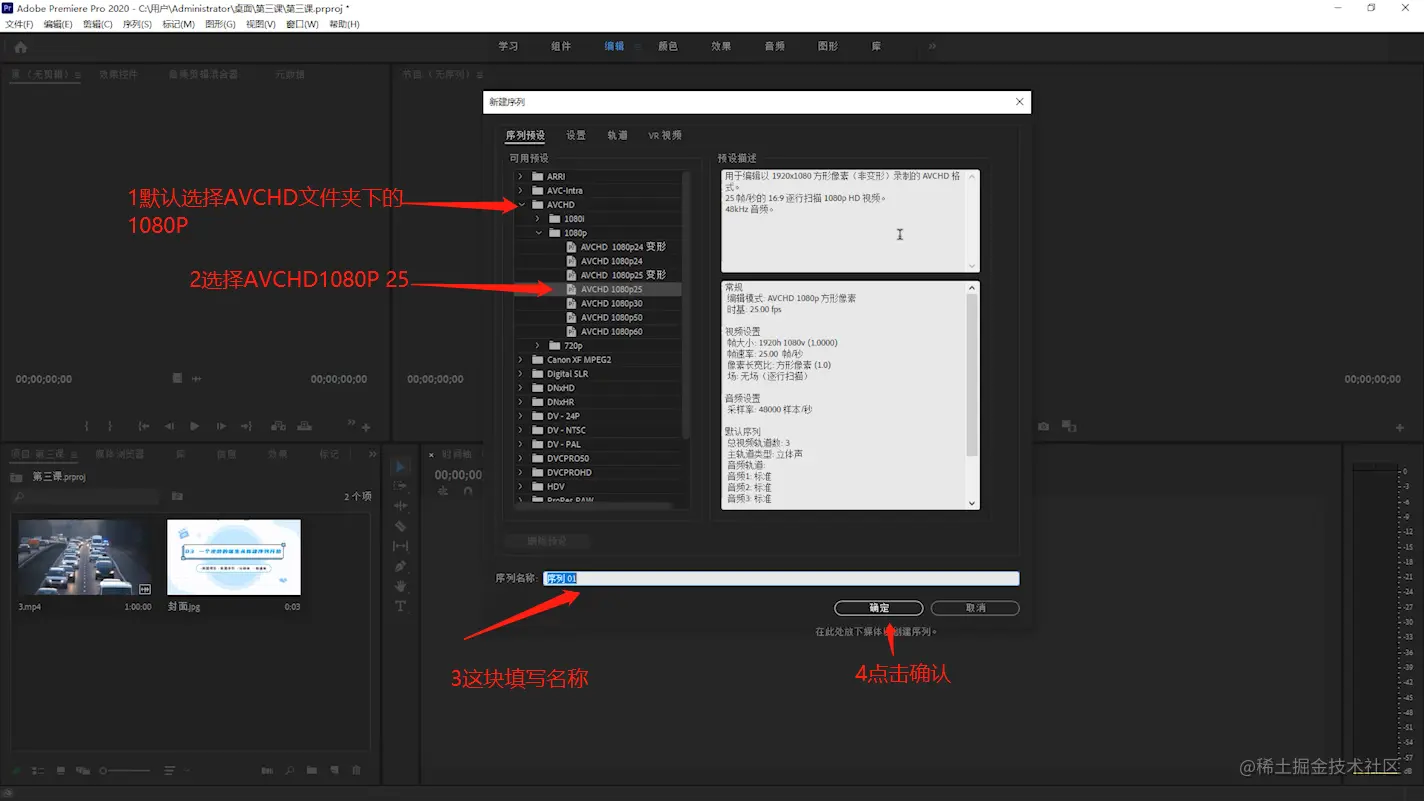
Task: Select the Razor tool
Action: [x=400, y=526]
